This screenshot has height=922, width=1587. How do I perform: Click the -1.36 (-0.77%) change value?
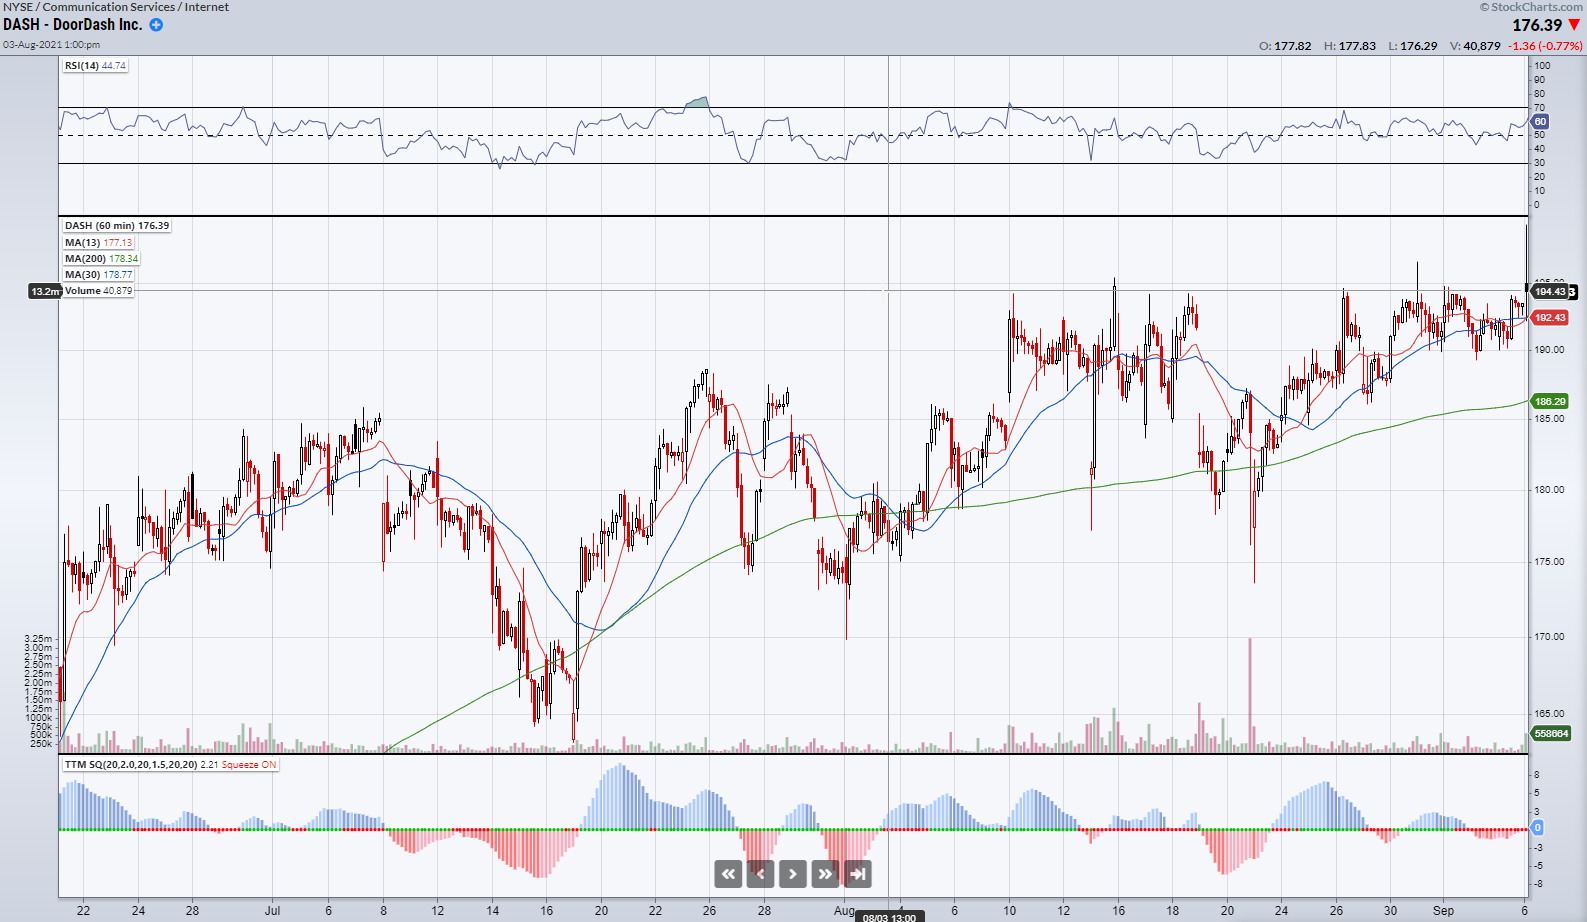[x=1546, y=46]
